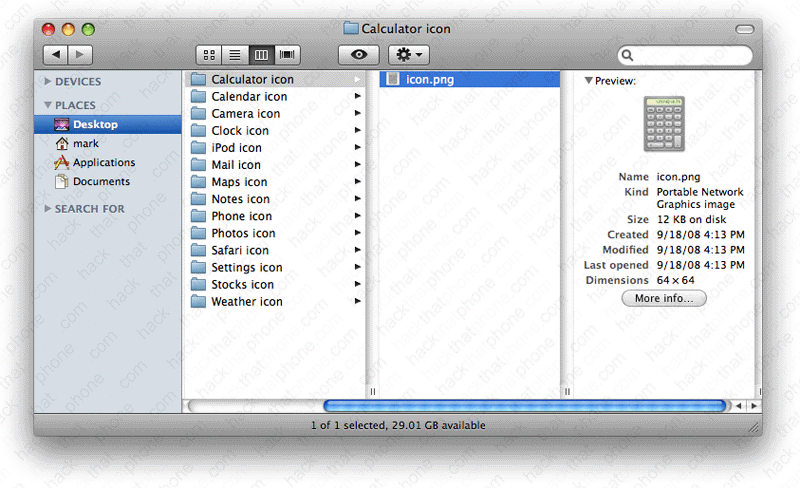Switch to Cover Flow view
The width and height of the screenshot is (800, 488).
click(x=288, y=55)
